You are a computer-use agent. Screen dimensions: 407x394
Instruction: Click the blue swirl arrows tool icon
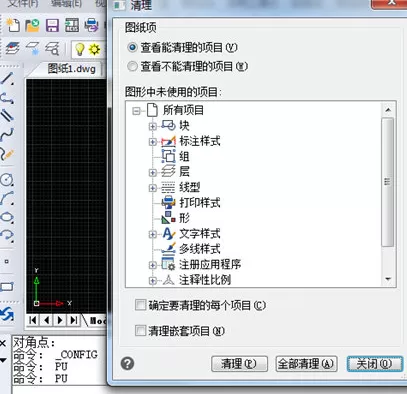[x=7, y=314]
